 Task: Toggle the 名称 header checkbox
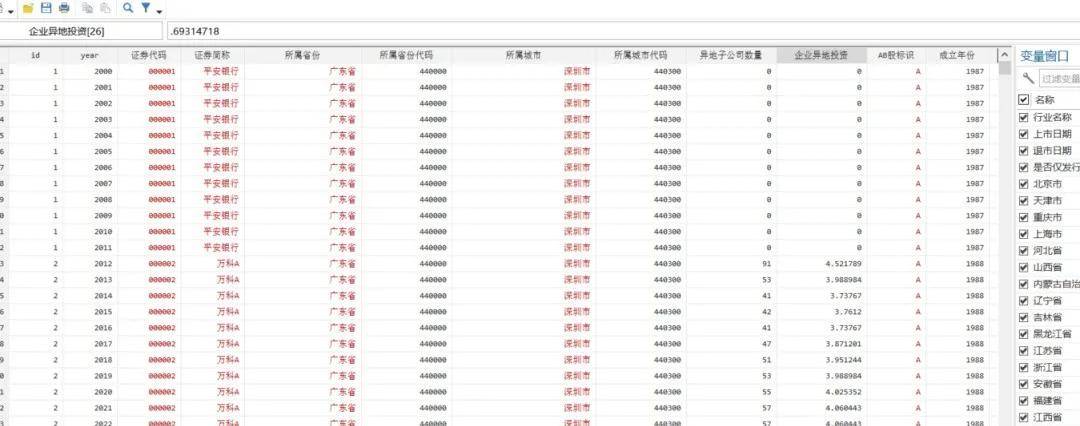coord(1024,100)
